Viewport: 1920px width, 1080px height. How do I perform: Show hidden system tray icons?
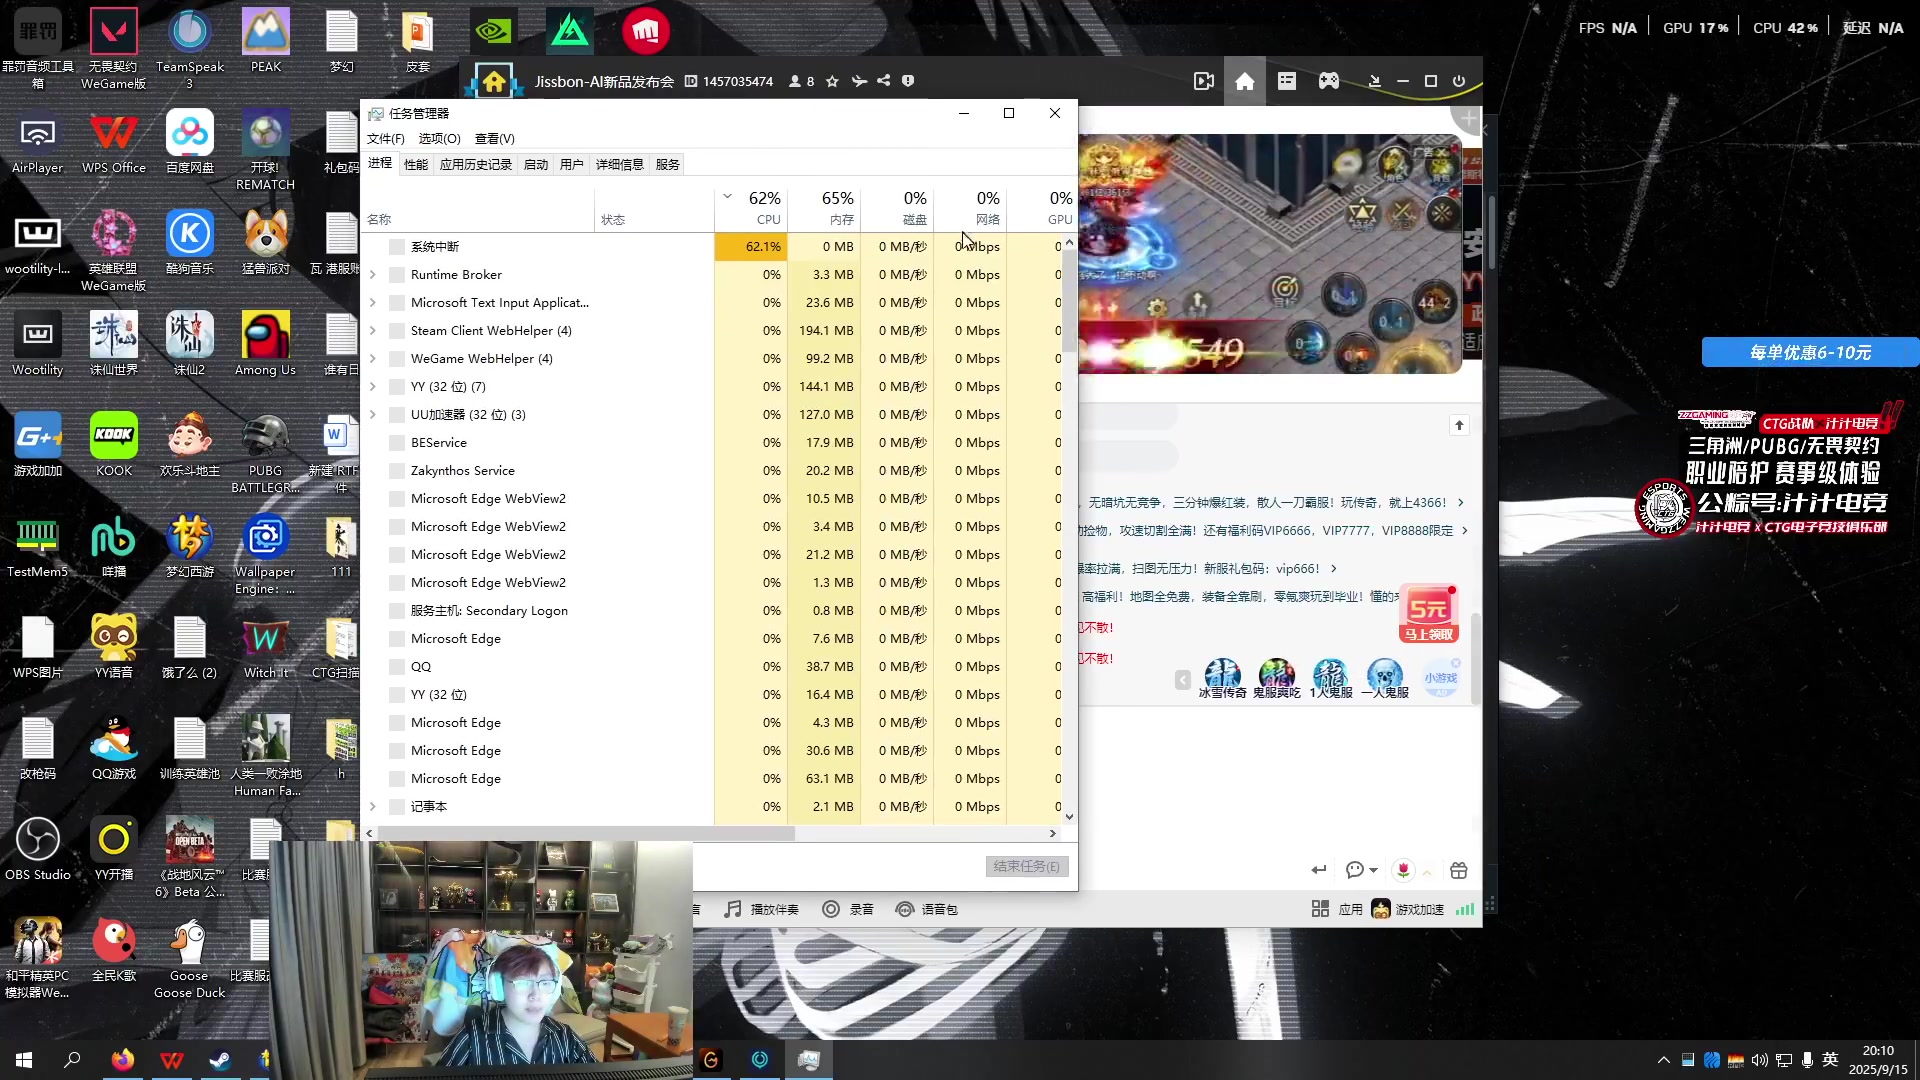click(1664, 1060)
